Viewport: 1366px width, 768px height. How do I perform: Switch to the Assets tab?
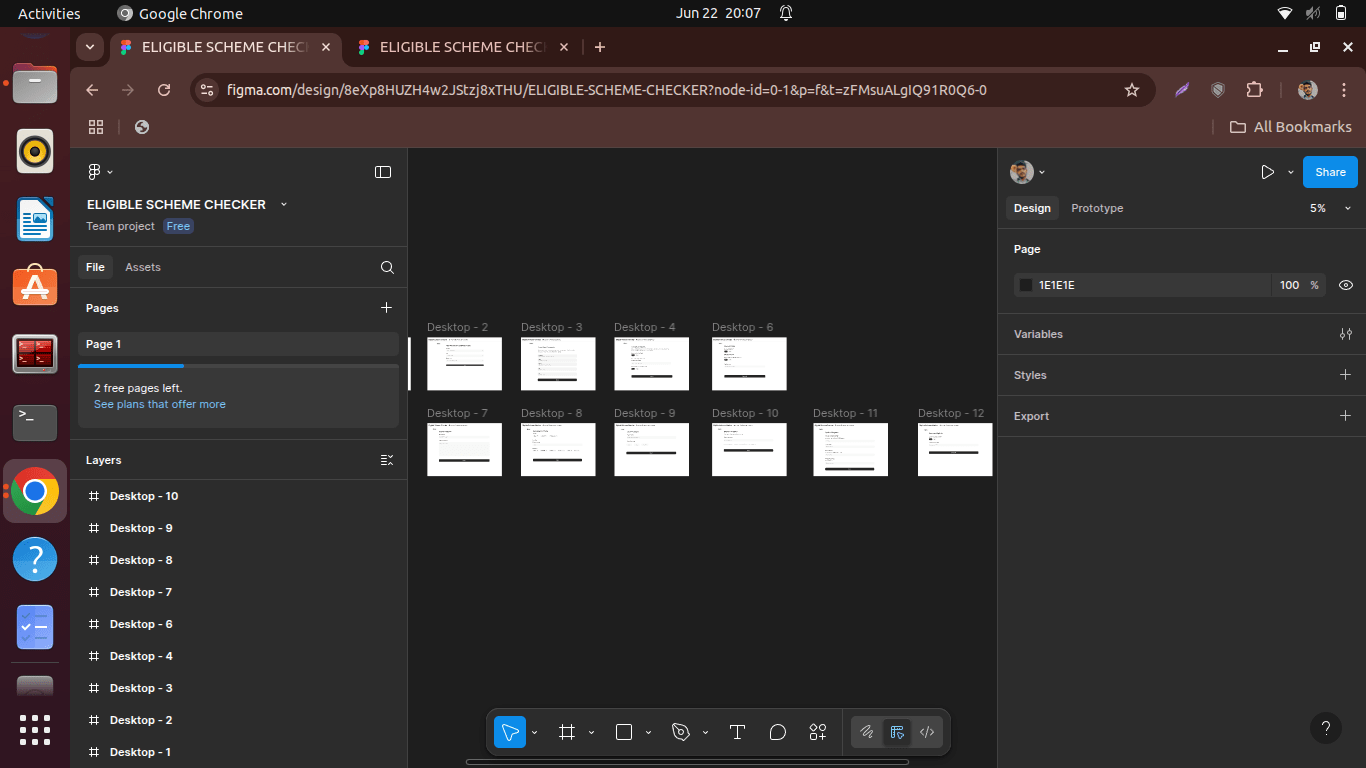143,267
